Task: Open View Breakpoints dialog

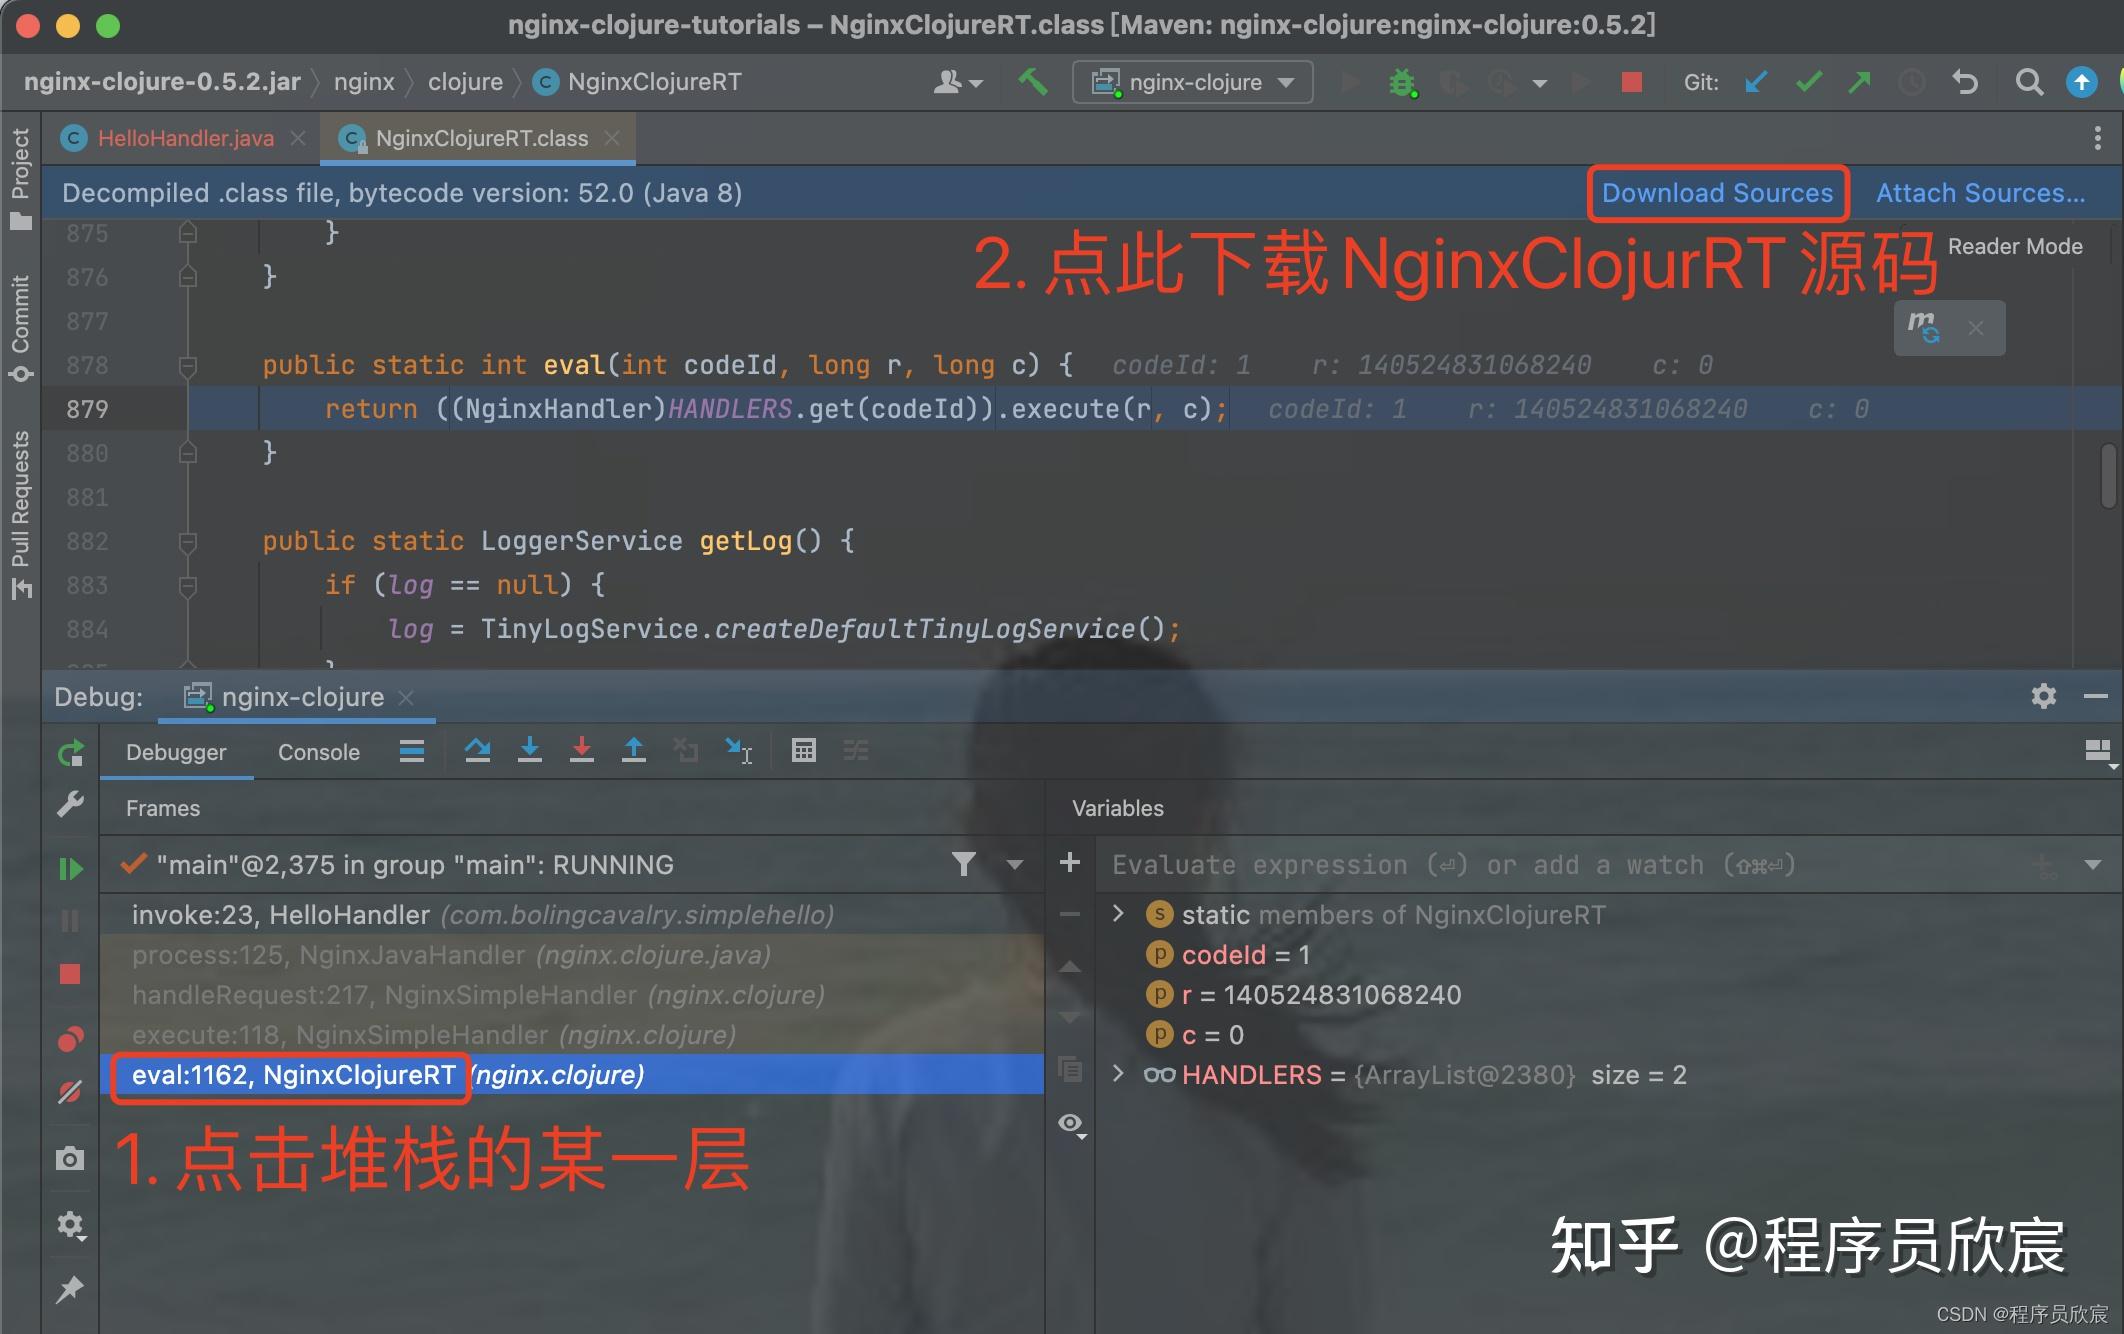Action: (71, 1039)
